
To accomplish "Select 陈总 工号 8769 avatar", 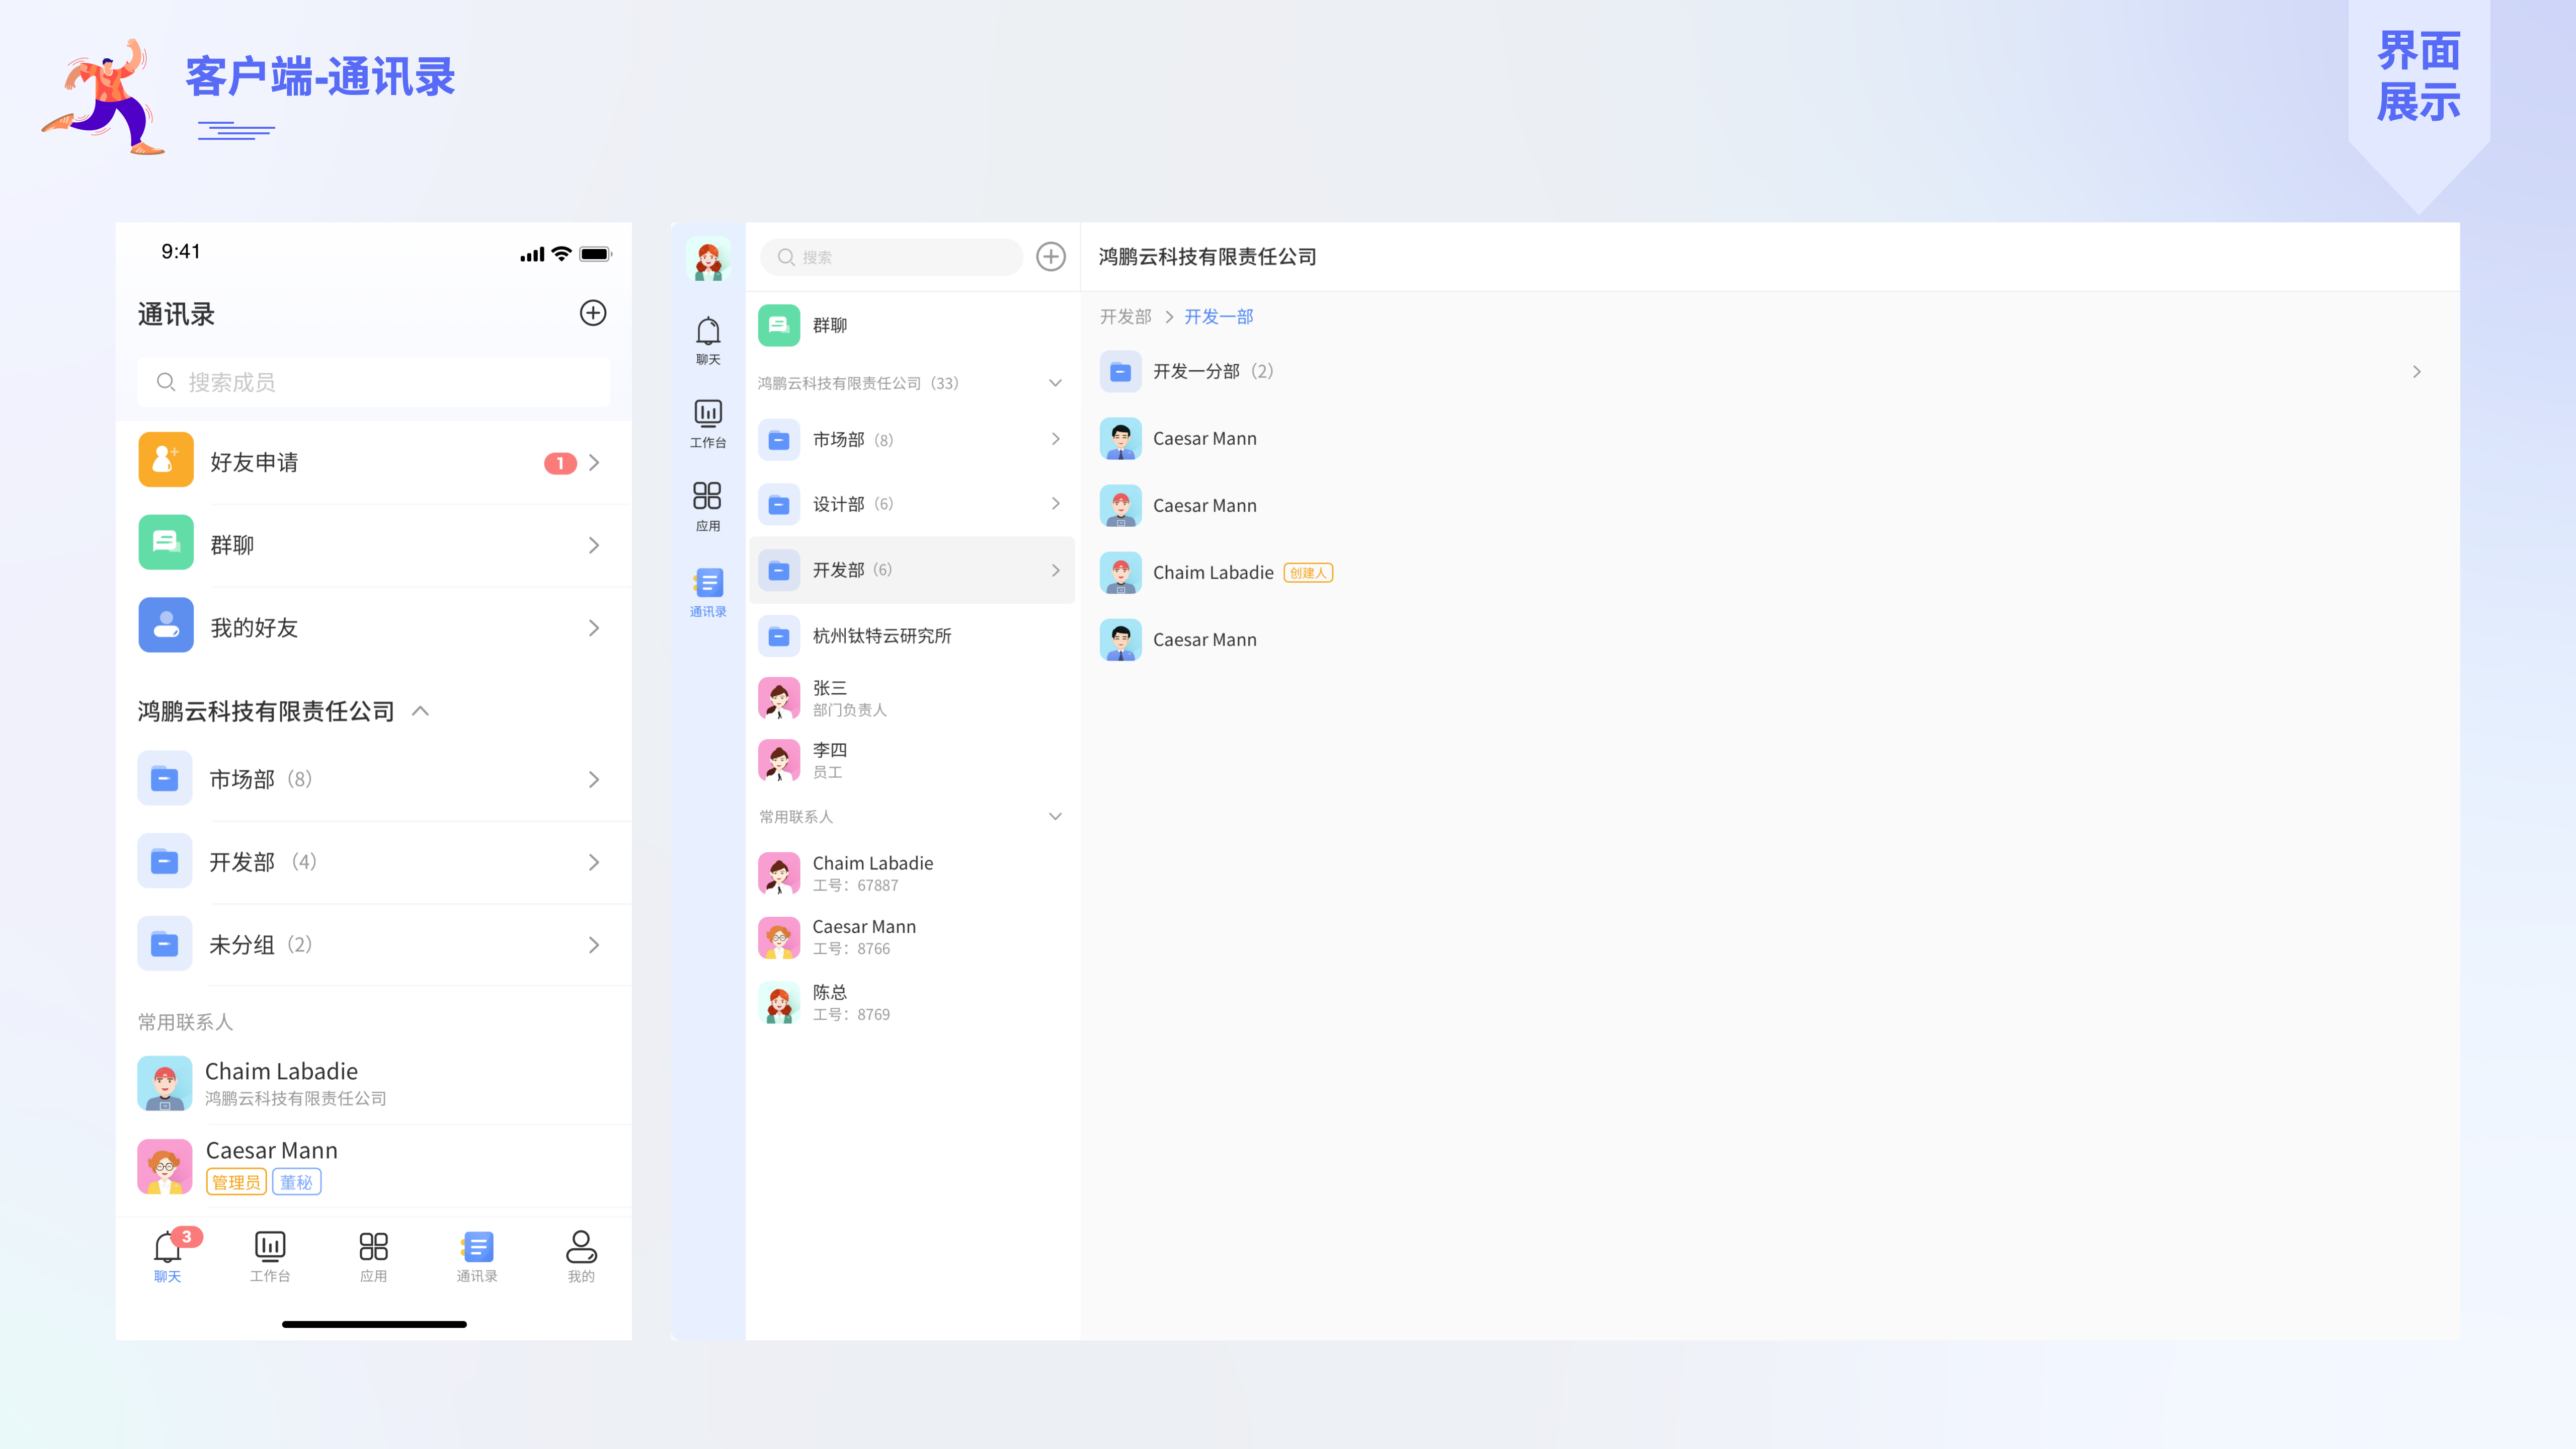I will pos(779,1003).
